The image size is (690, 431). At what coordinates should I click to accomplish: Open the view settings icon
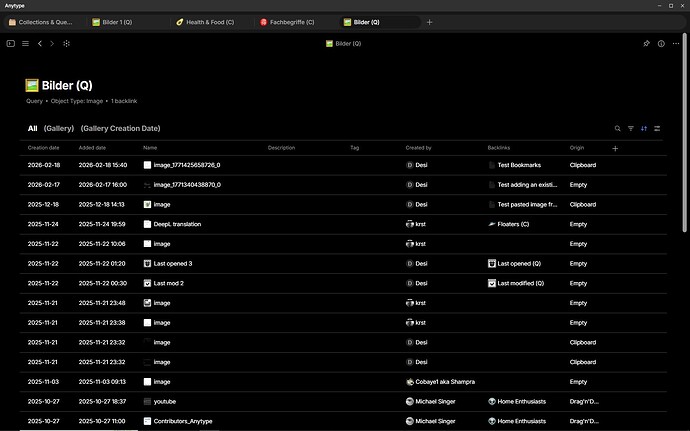coord(657,129)
